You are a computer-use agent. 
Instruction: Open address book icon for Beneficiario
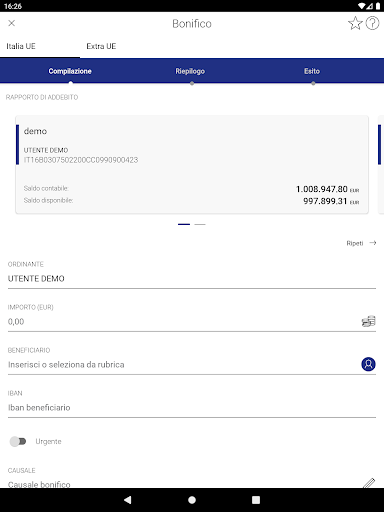(x=368, y=364)
